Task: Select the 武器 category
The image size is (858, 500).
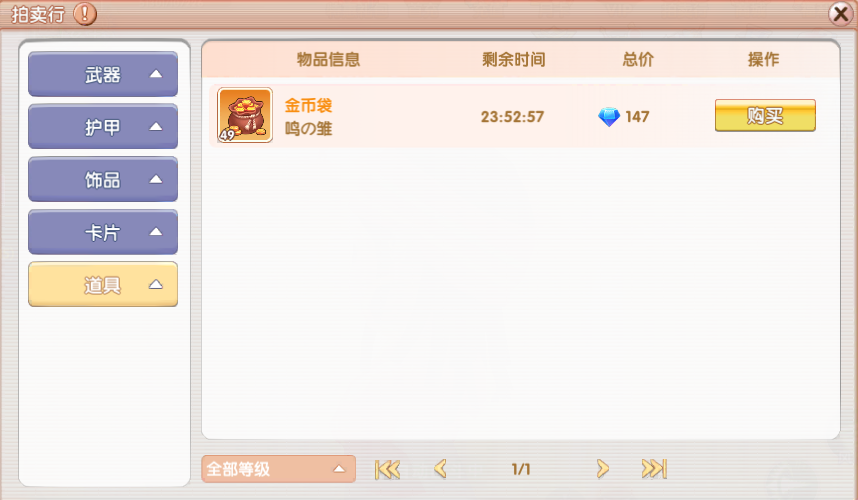Action: pyautogui.click(x=103, y=74)
